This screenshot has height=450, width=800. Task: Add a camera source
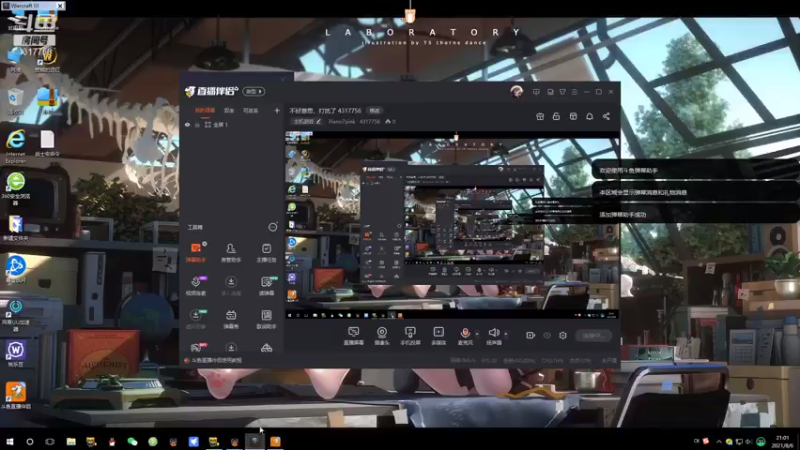coord(382,336)
